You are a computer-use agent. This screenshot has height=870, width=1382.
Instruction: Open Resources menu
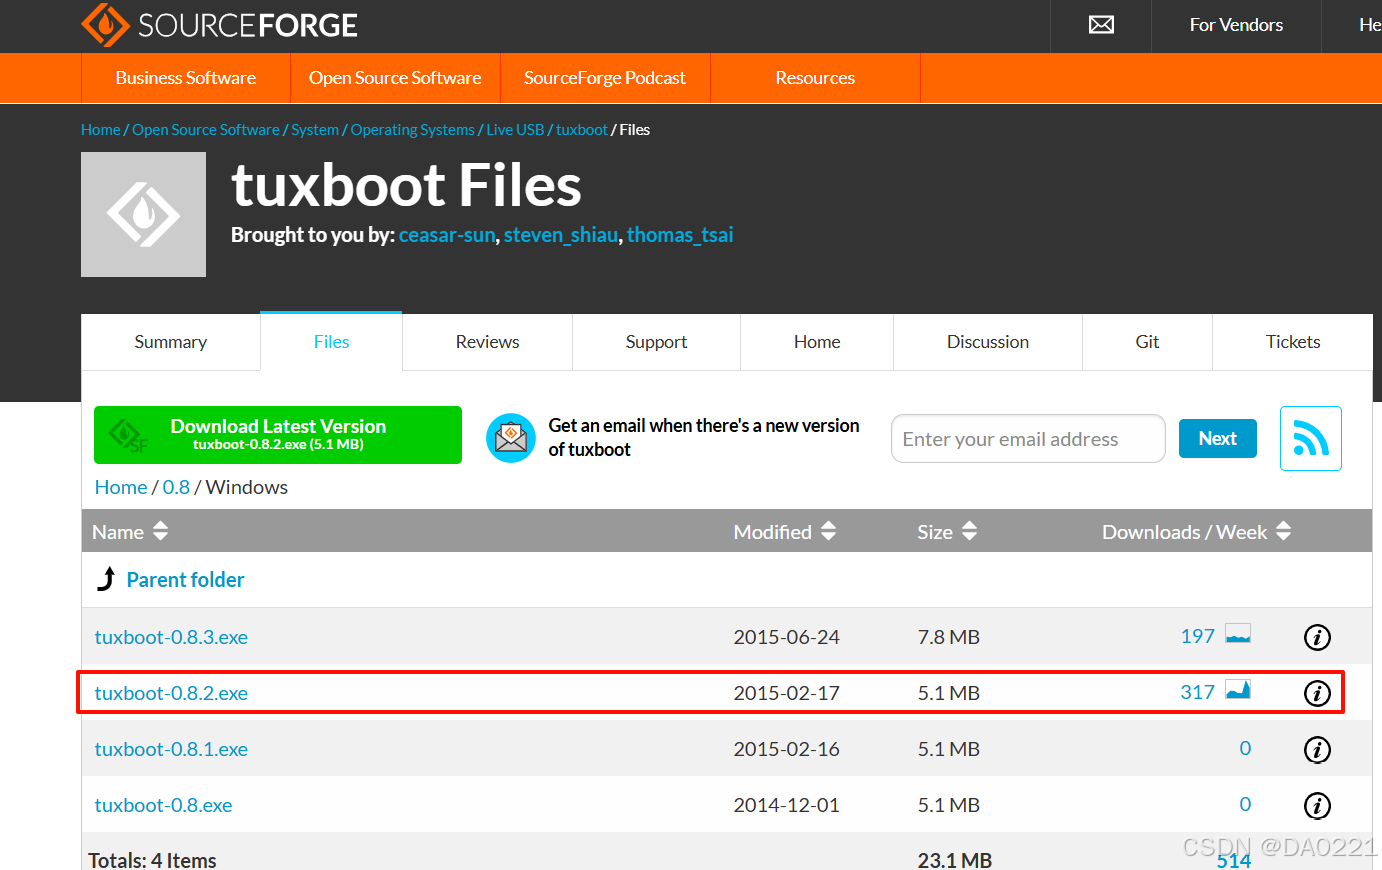(x=815, y=78)
